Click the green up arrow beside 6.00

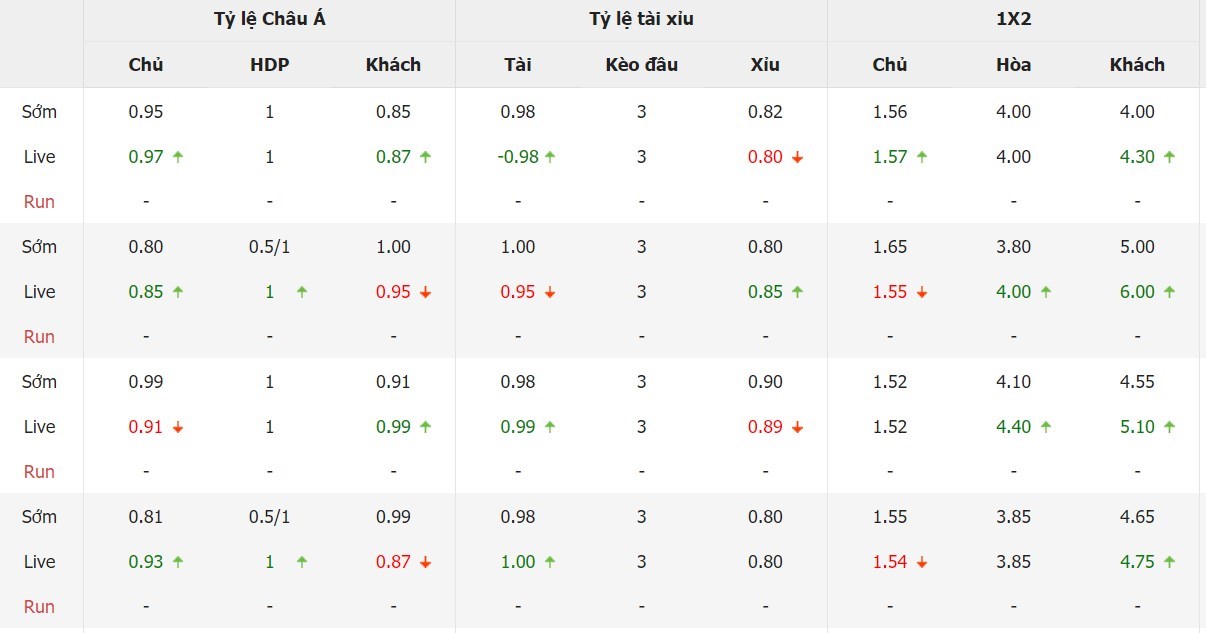click(x=1169, y=292)
